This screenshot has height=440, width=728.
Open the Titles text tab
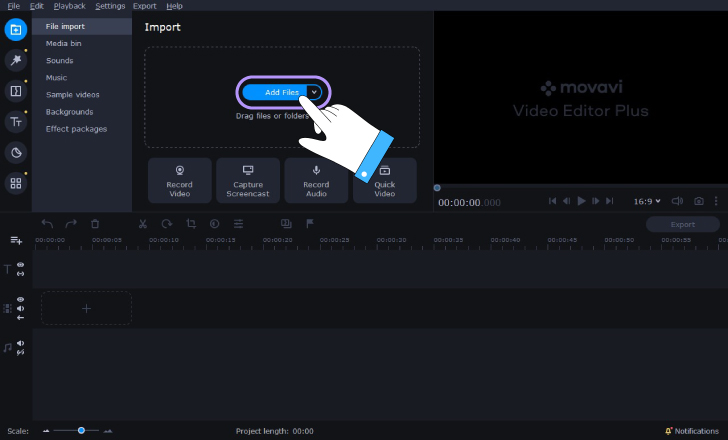coord(16,122)
